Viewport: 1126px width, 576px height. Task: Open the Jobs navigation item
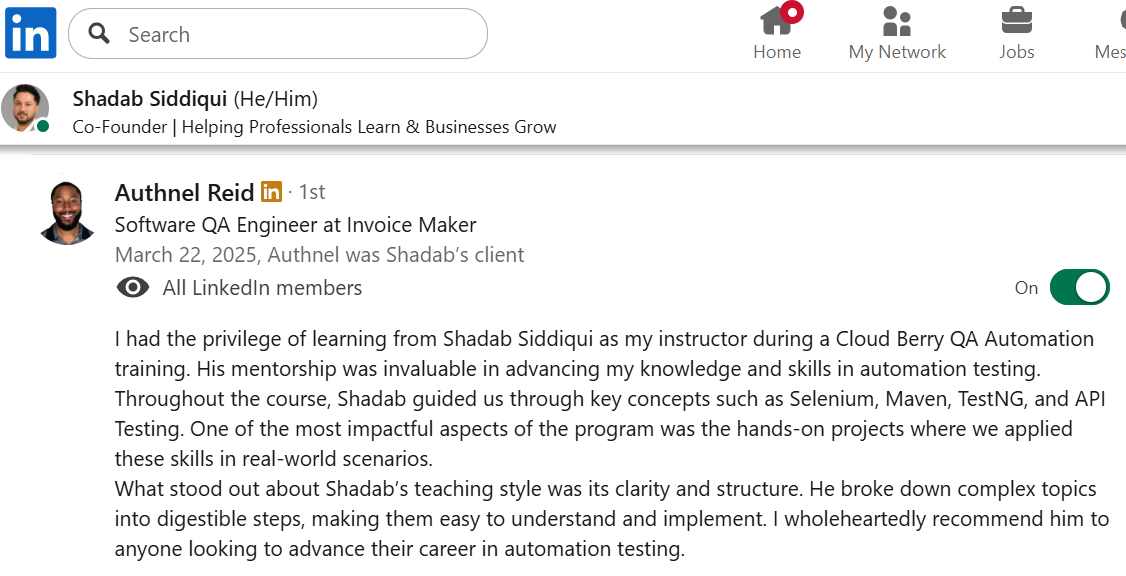(1017, 34)
